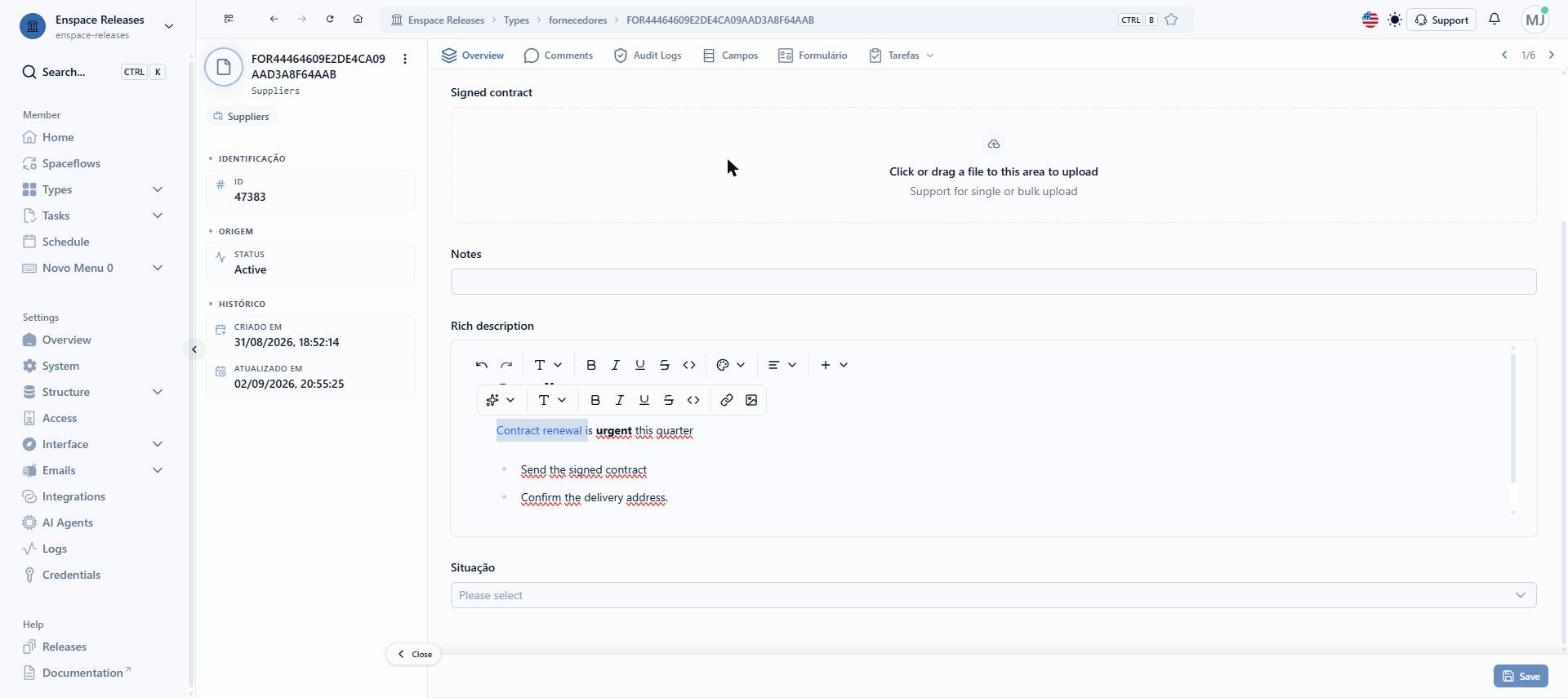
Task: Toggle italic in the main editor toolbar
Action: click(615, 365)
